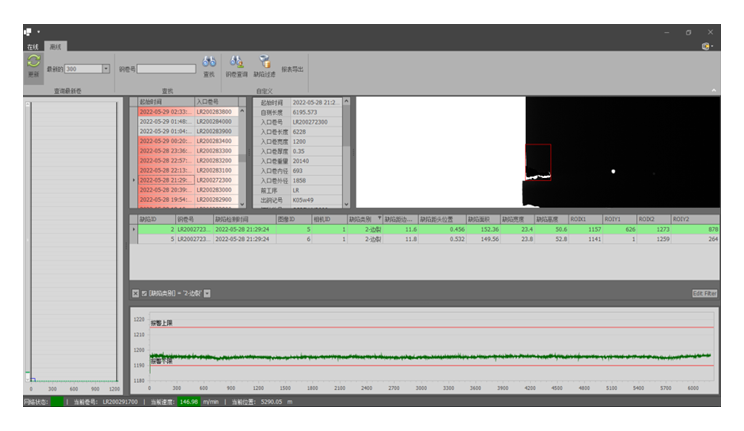Switch to the 测试 tab
The image size is (744, 431).
(x=54, y=47)
